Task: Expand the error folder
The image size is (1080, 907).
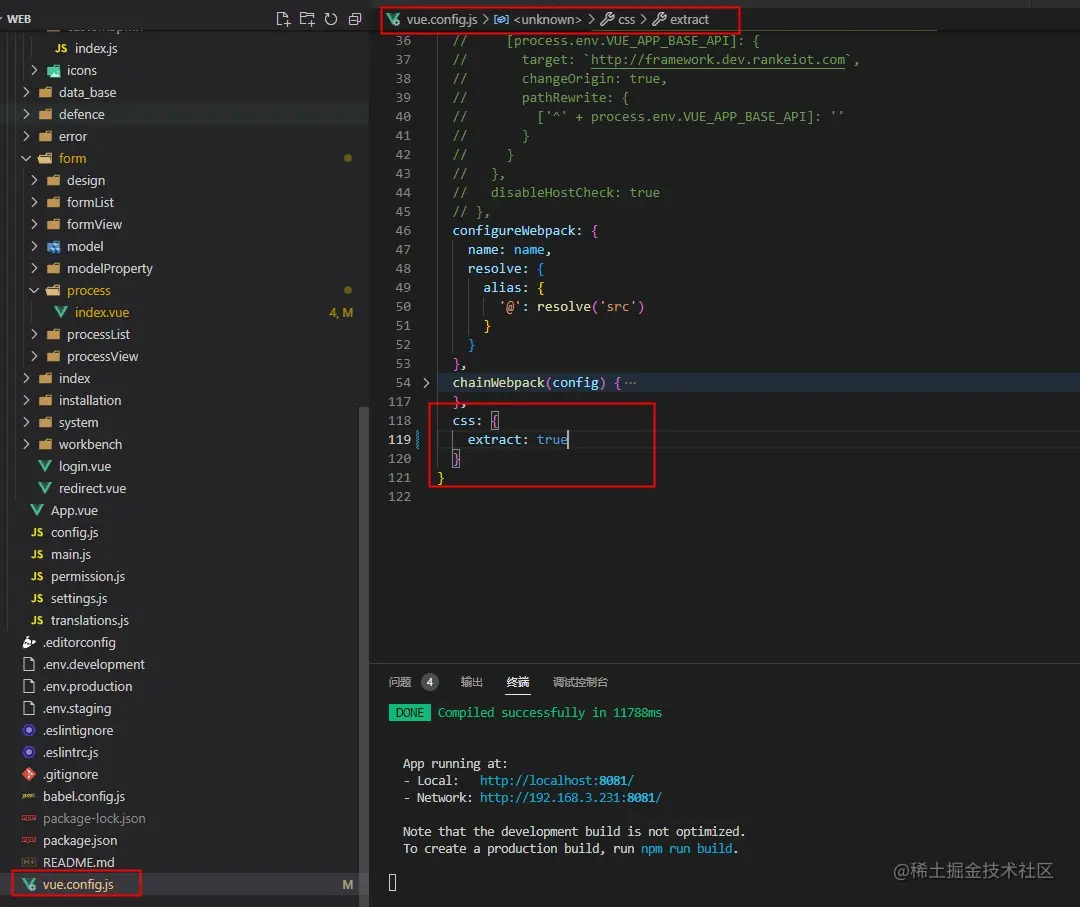Action: coord(72,136)
